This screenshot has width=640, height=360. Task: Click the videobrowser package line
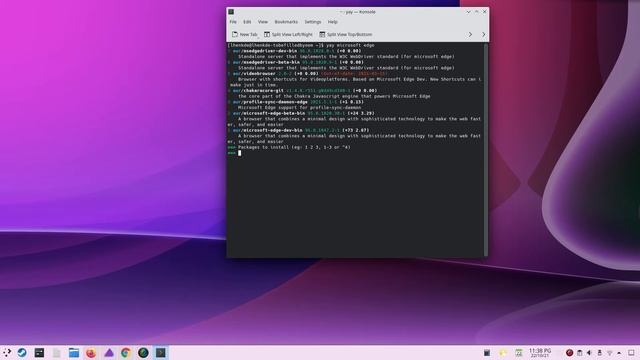point(307,74)
